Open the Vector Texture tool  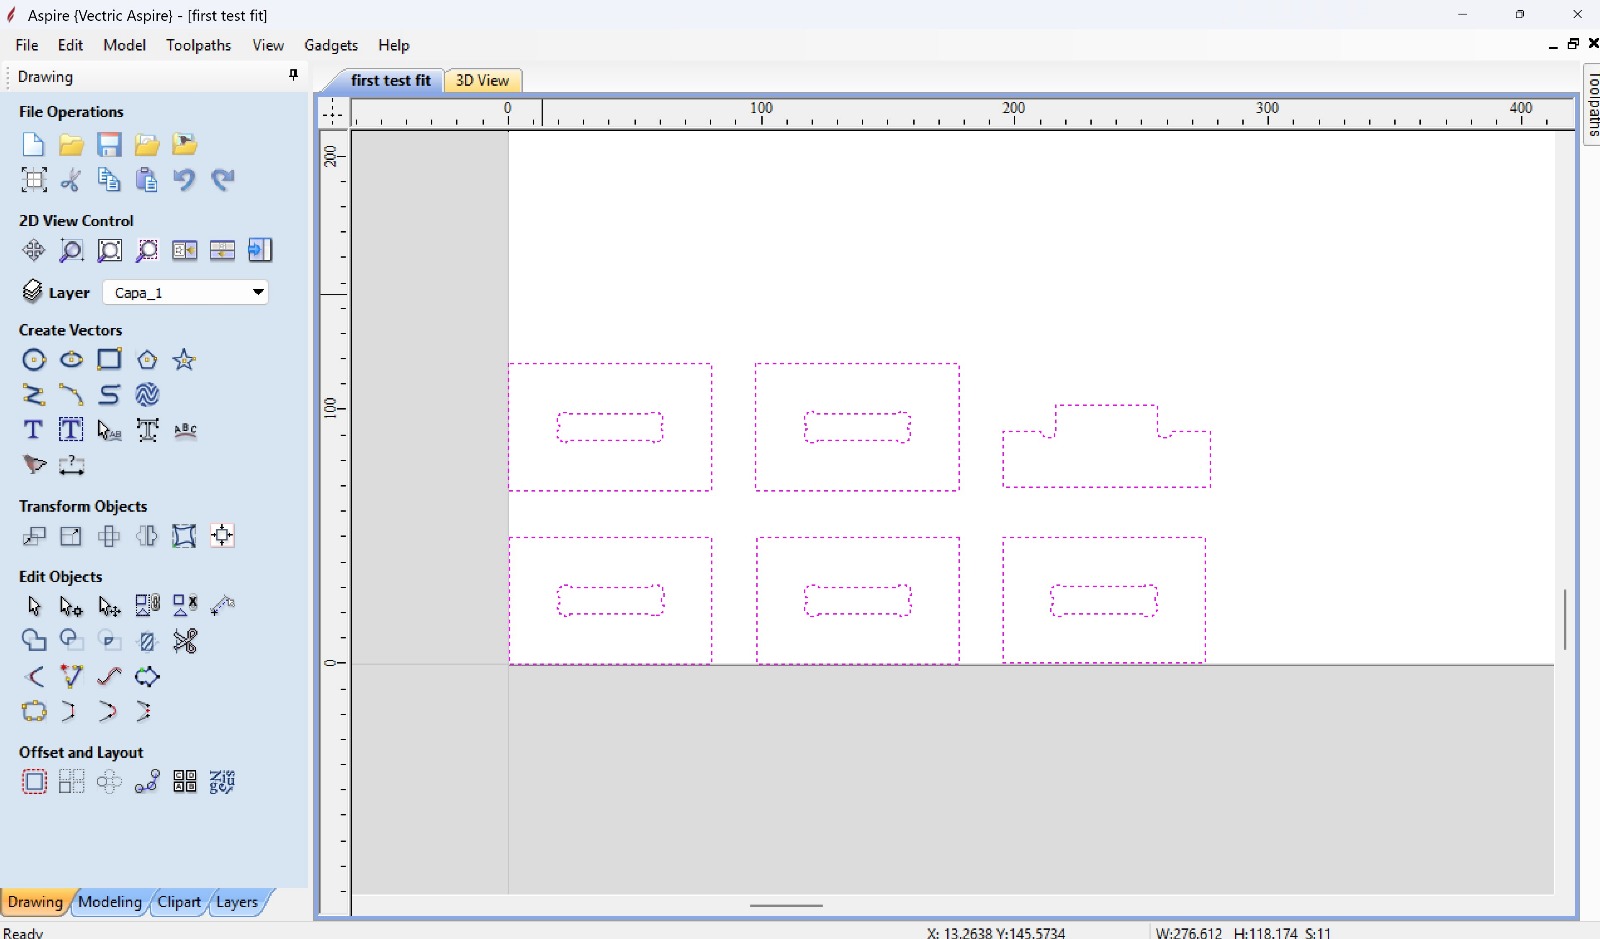pos(147,395)
